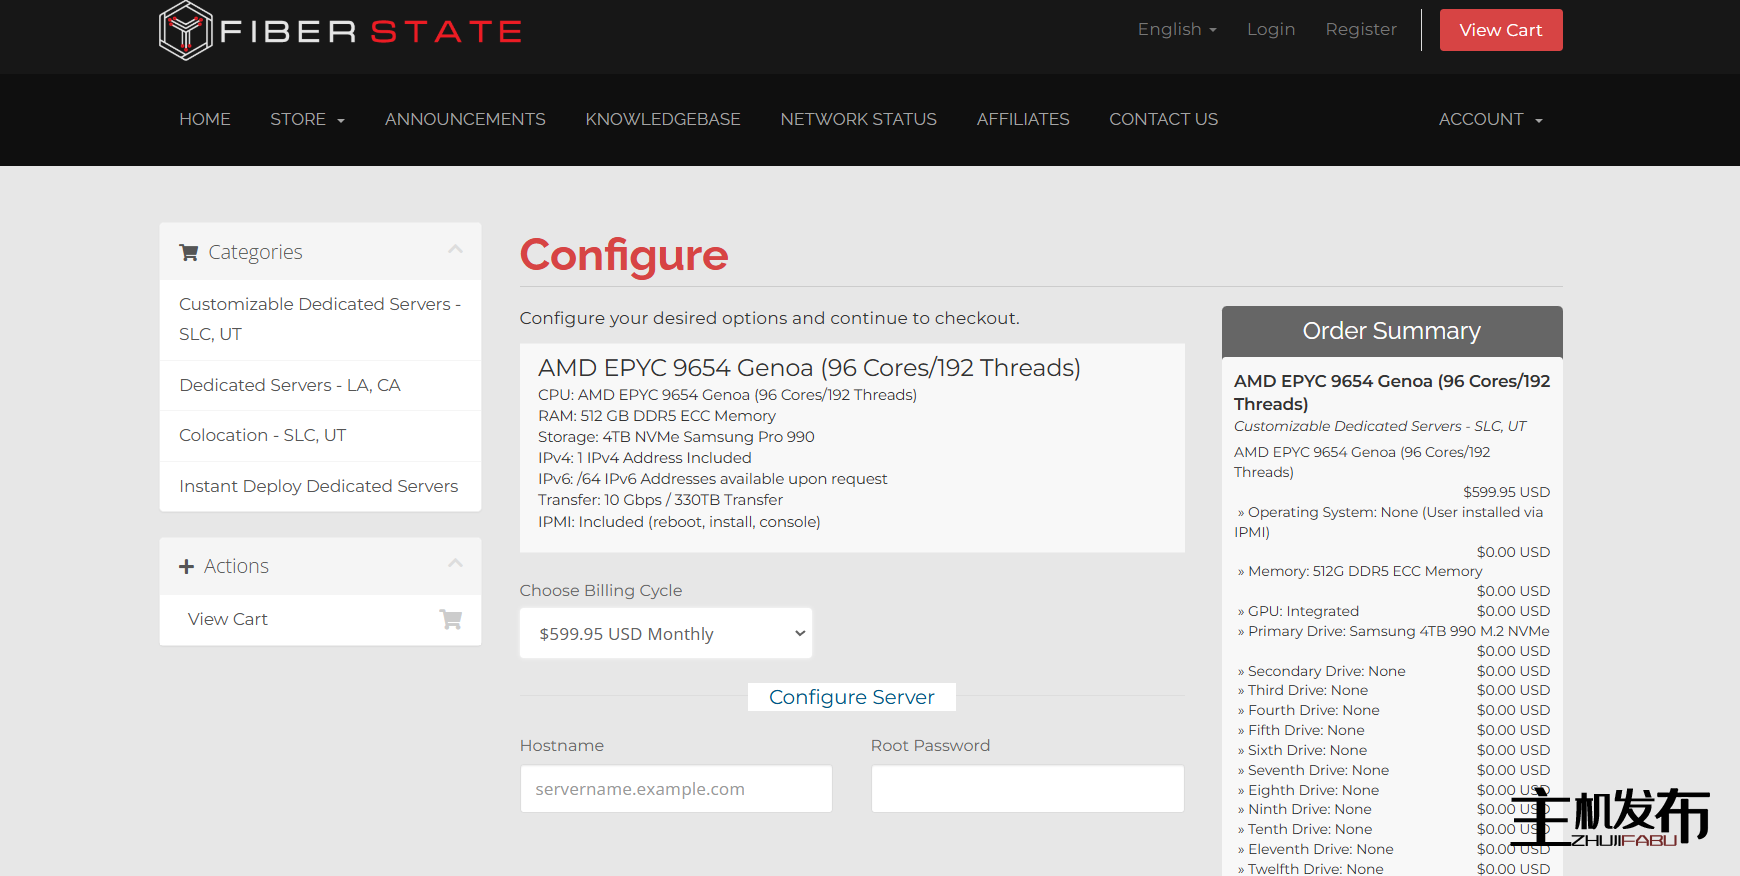1740x876 pixels.
Task: Open Instant Deploy Dedicated Servers category
Action: click(318, 487)
